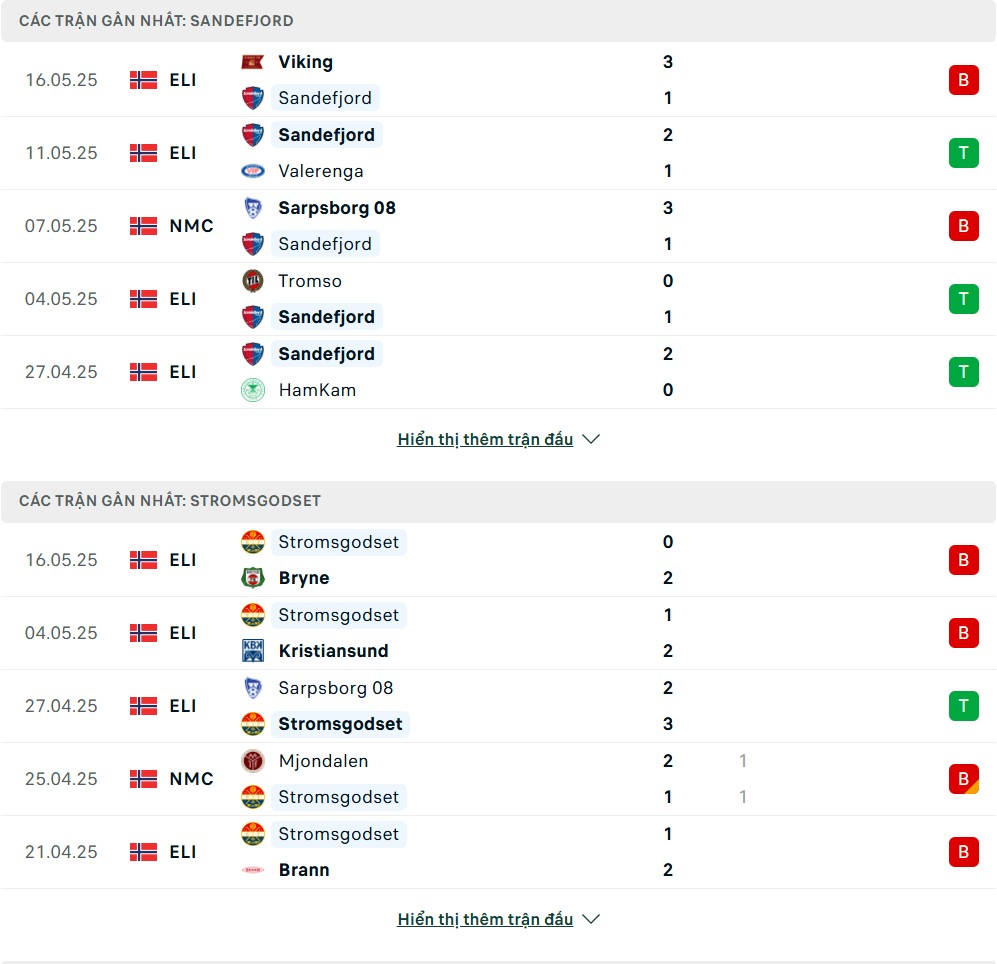Click the red B badge for the Viking match
Image resolution: width=997 pixels, height=964 pixels.
963,80
